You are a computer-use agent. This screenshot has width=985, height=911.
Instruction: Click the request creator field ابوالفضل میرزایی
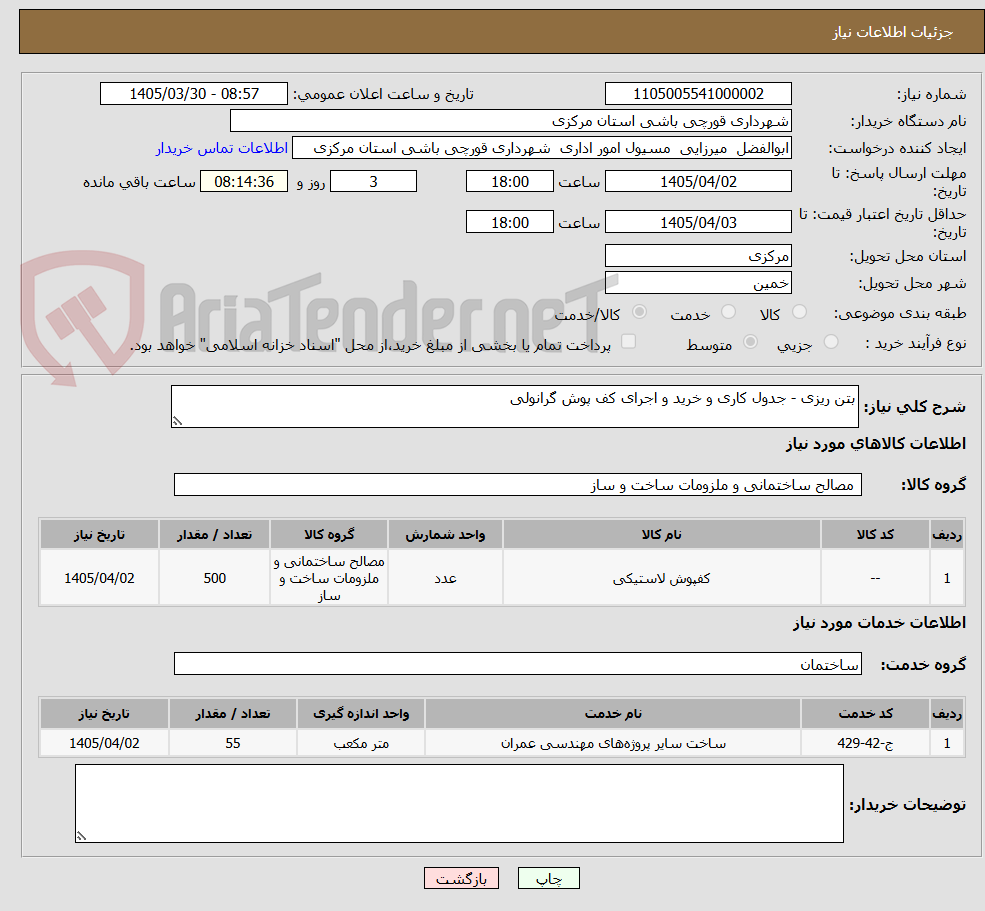pos(541,148)
